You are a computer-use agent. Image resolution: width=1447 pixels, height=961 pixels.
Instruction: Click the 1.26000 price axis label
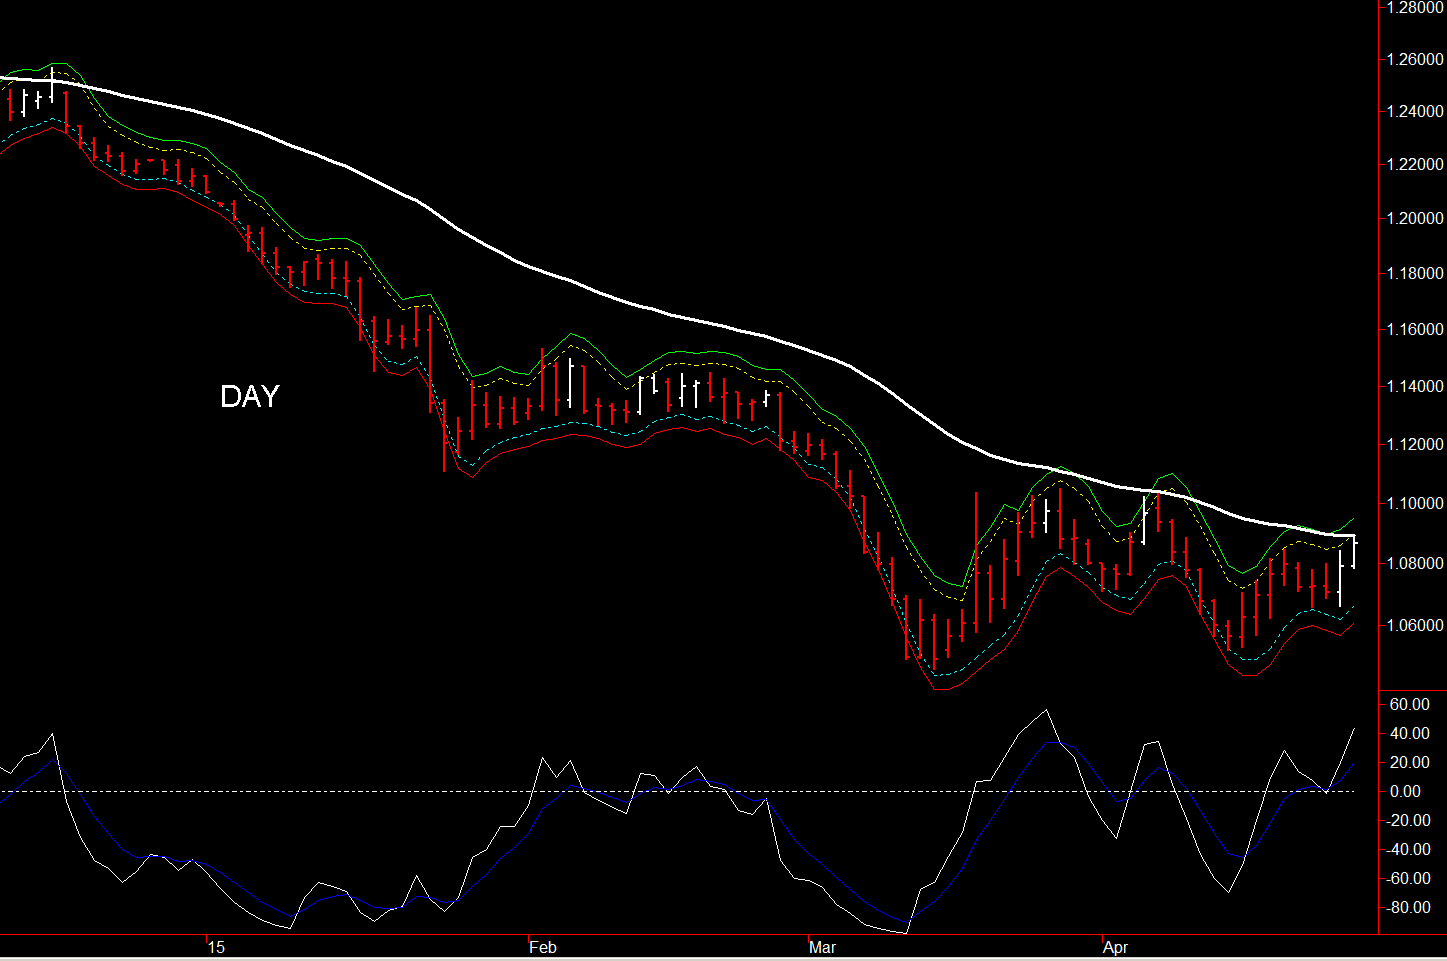[1413, 59]
